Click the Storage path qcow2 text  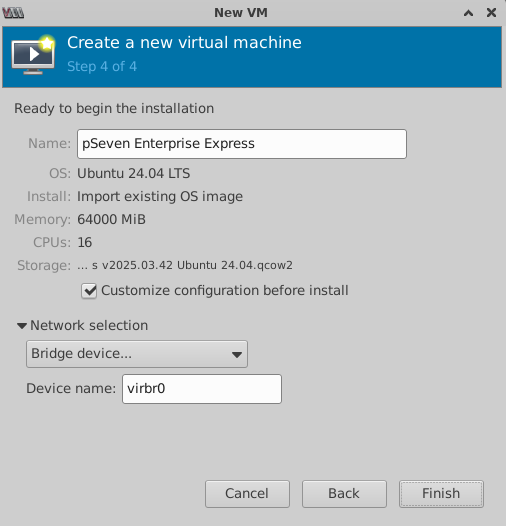[x=185, y=265]
